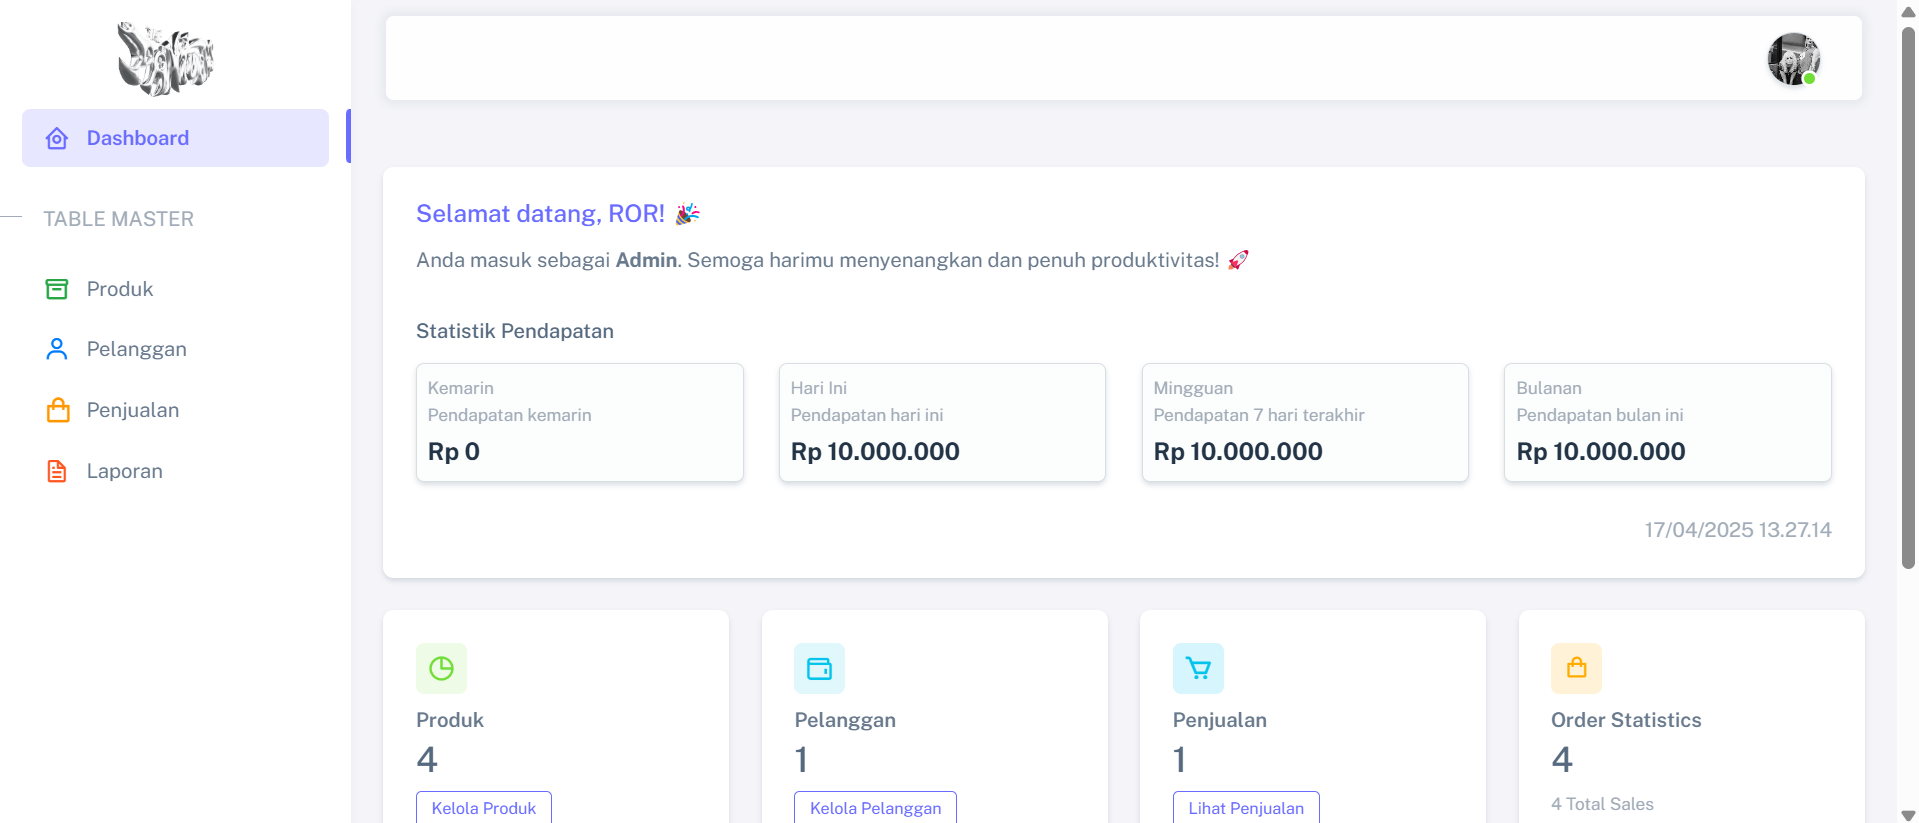Image resolution: width=1919 pixels, height=823 pixels.
Task: Click the green pie chart Produk icon
Action: (x=441, y=668)
